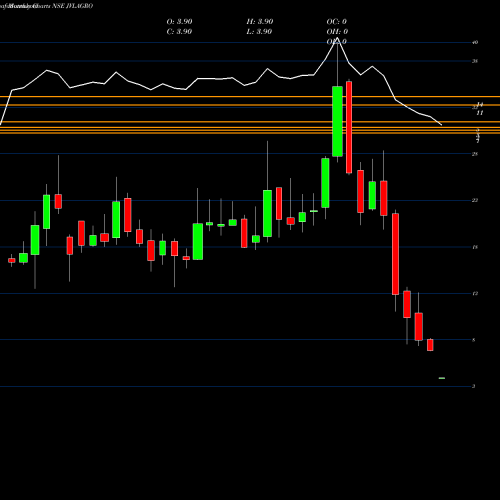Click the 36 price axis label
500x500 pixels.
(x=475, y=61)
